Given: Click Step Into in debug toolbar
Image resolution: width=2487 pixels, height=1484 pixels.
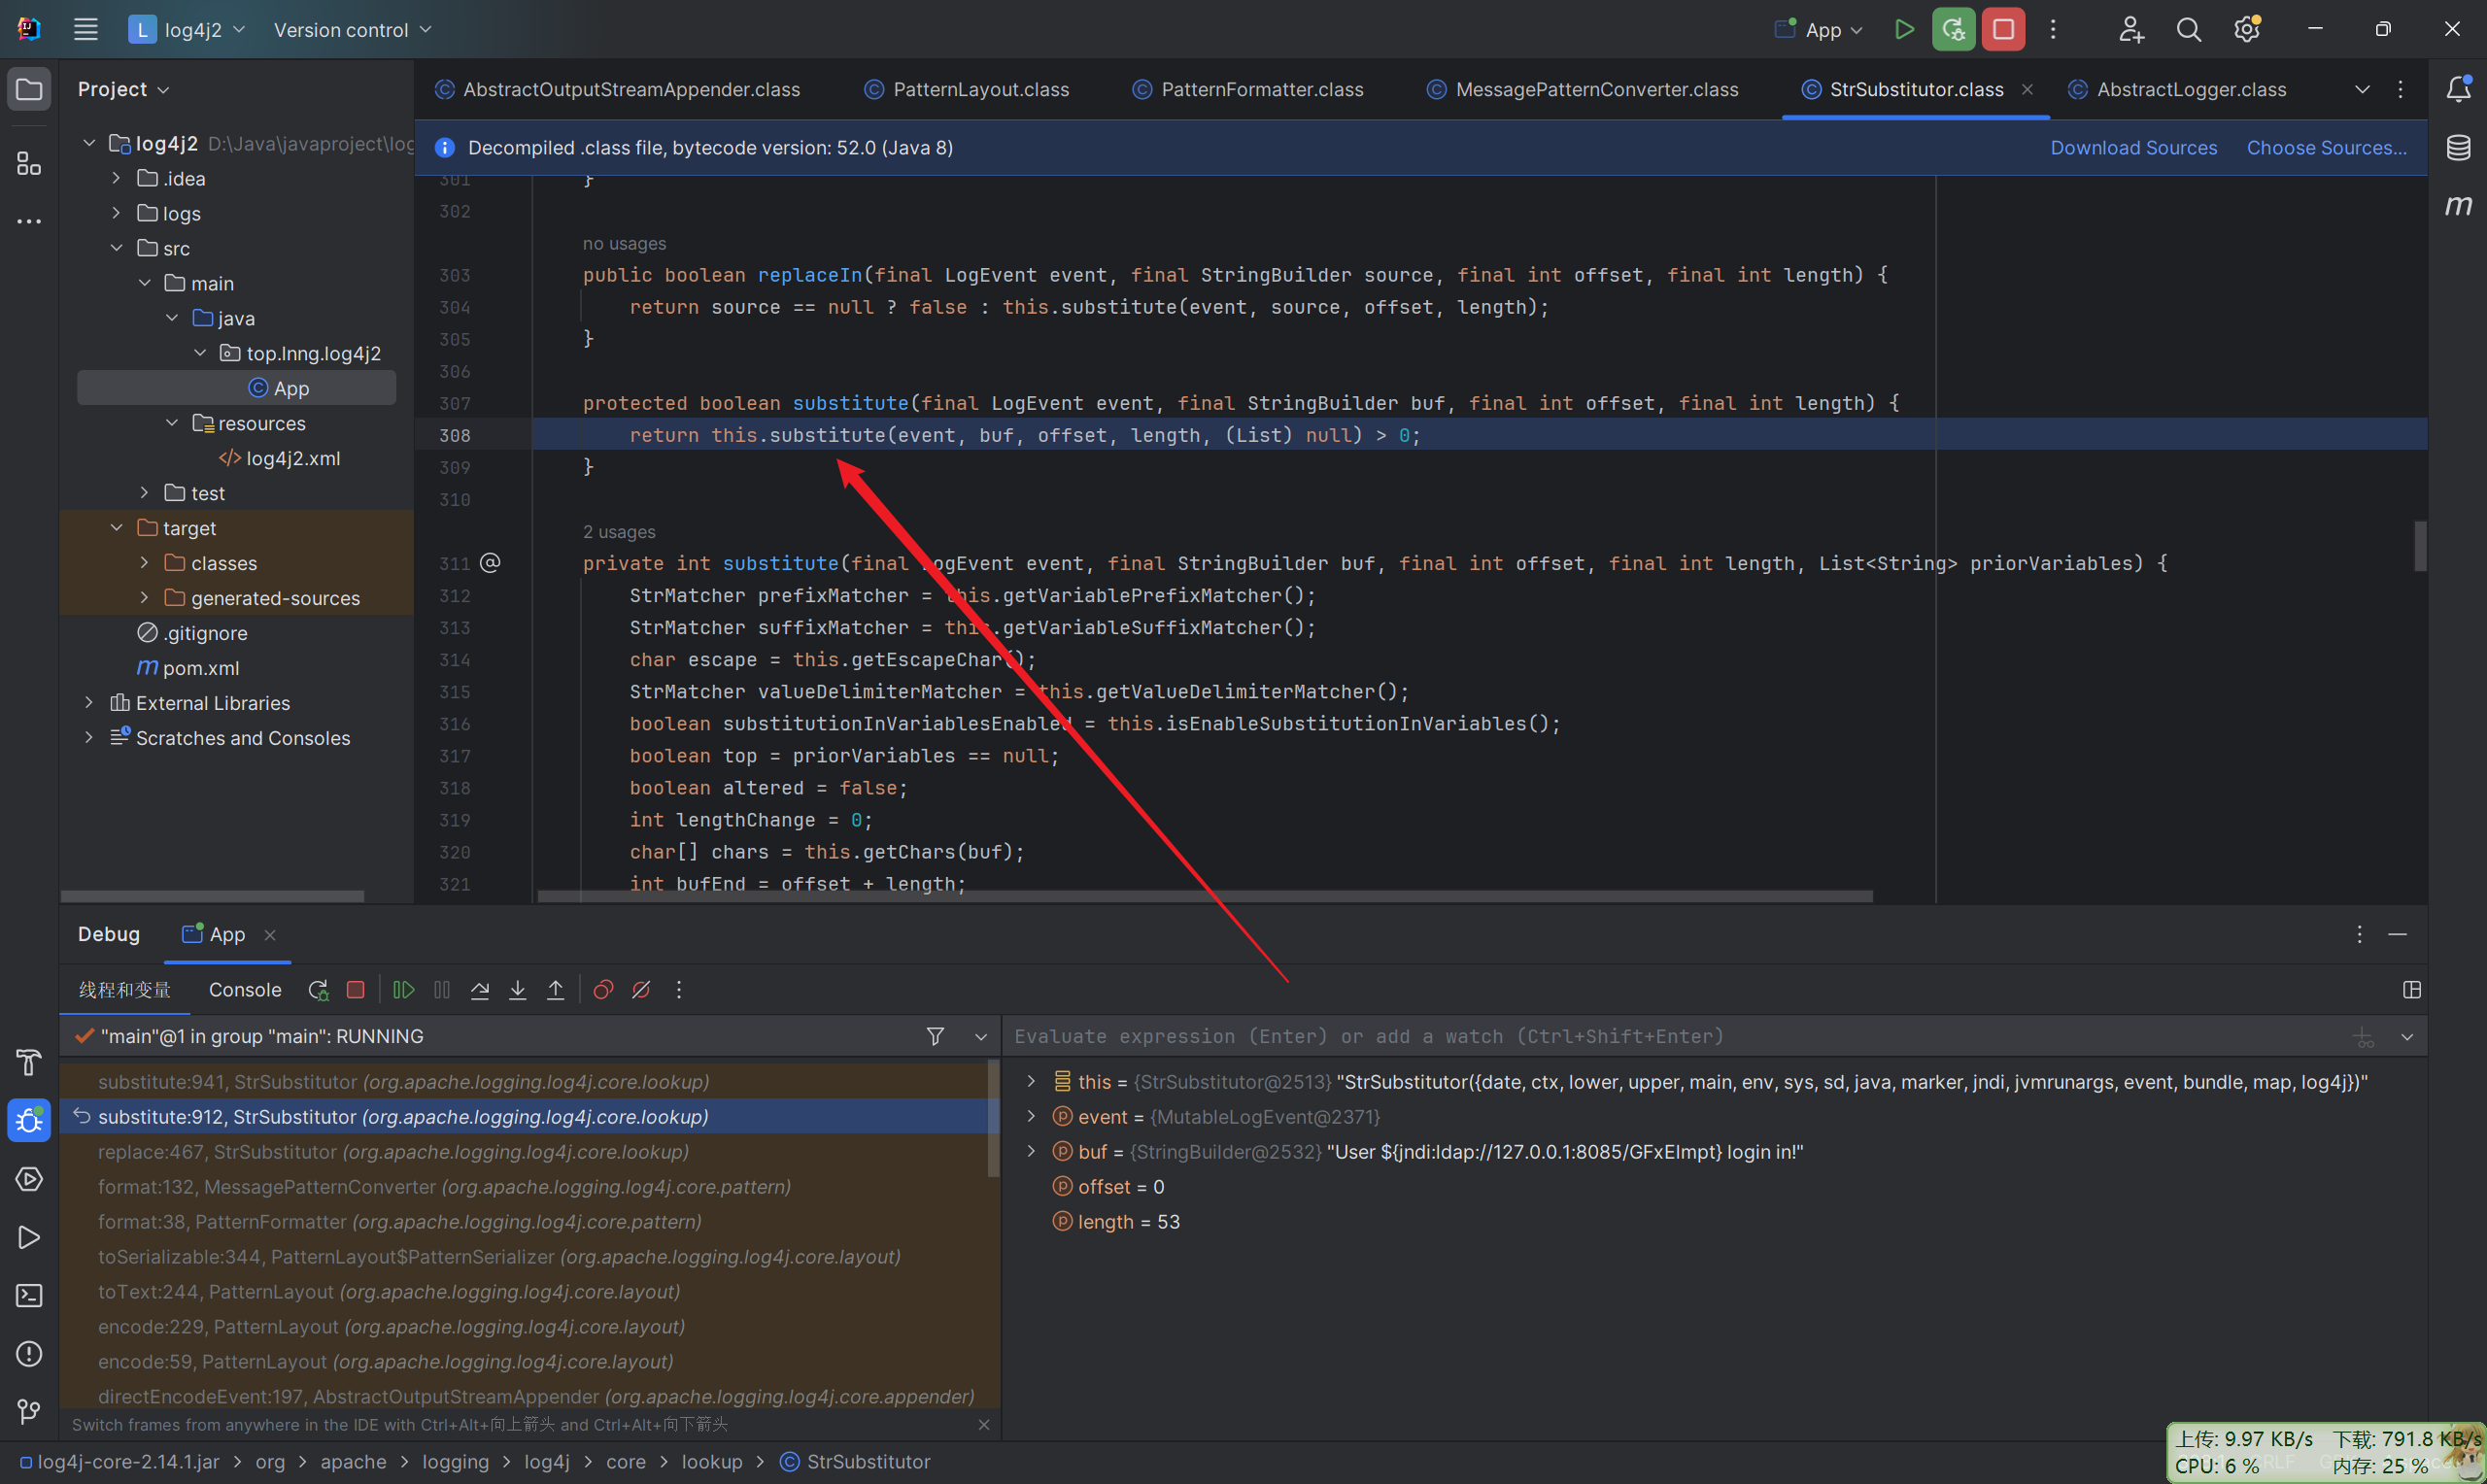Looking at the screenshot, I should (517, 989).
